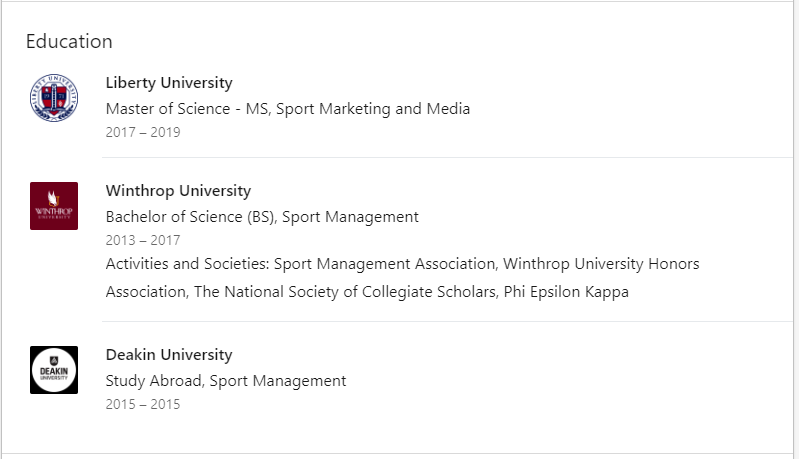
Task: Open the Winthrop University maroon logo
Action: pos(54,206)
